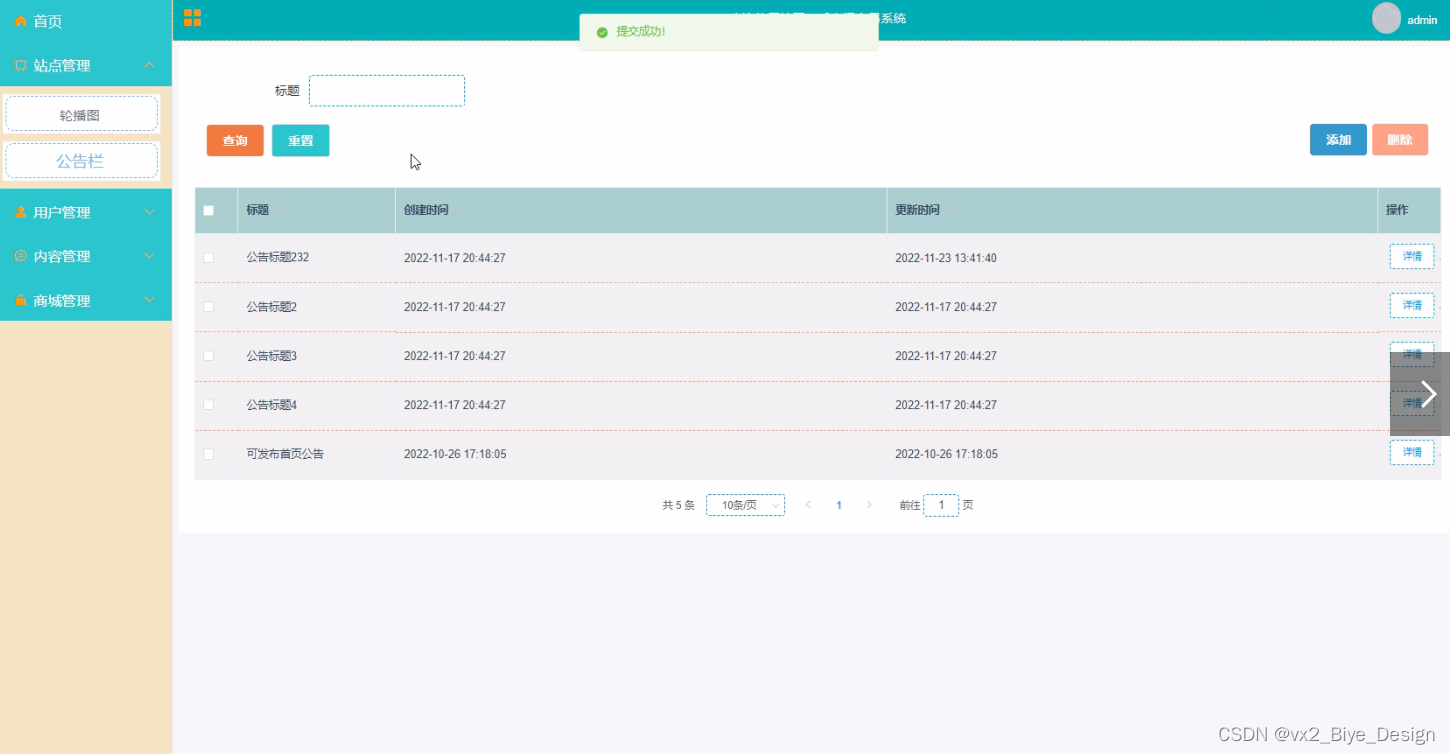Click the creation time 2022-10-26 17:18:05
This screenshot has width=1450, height=754.
point(455,454)
